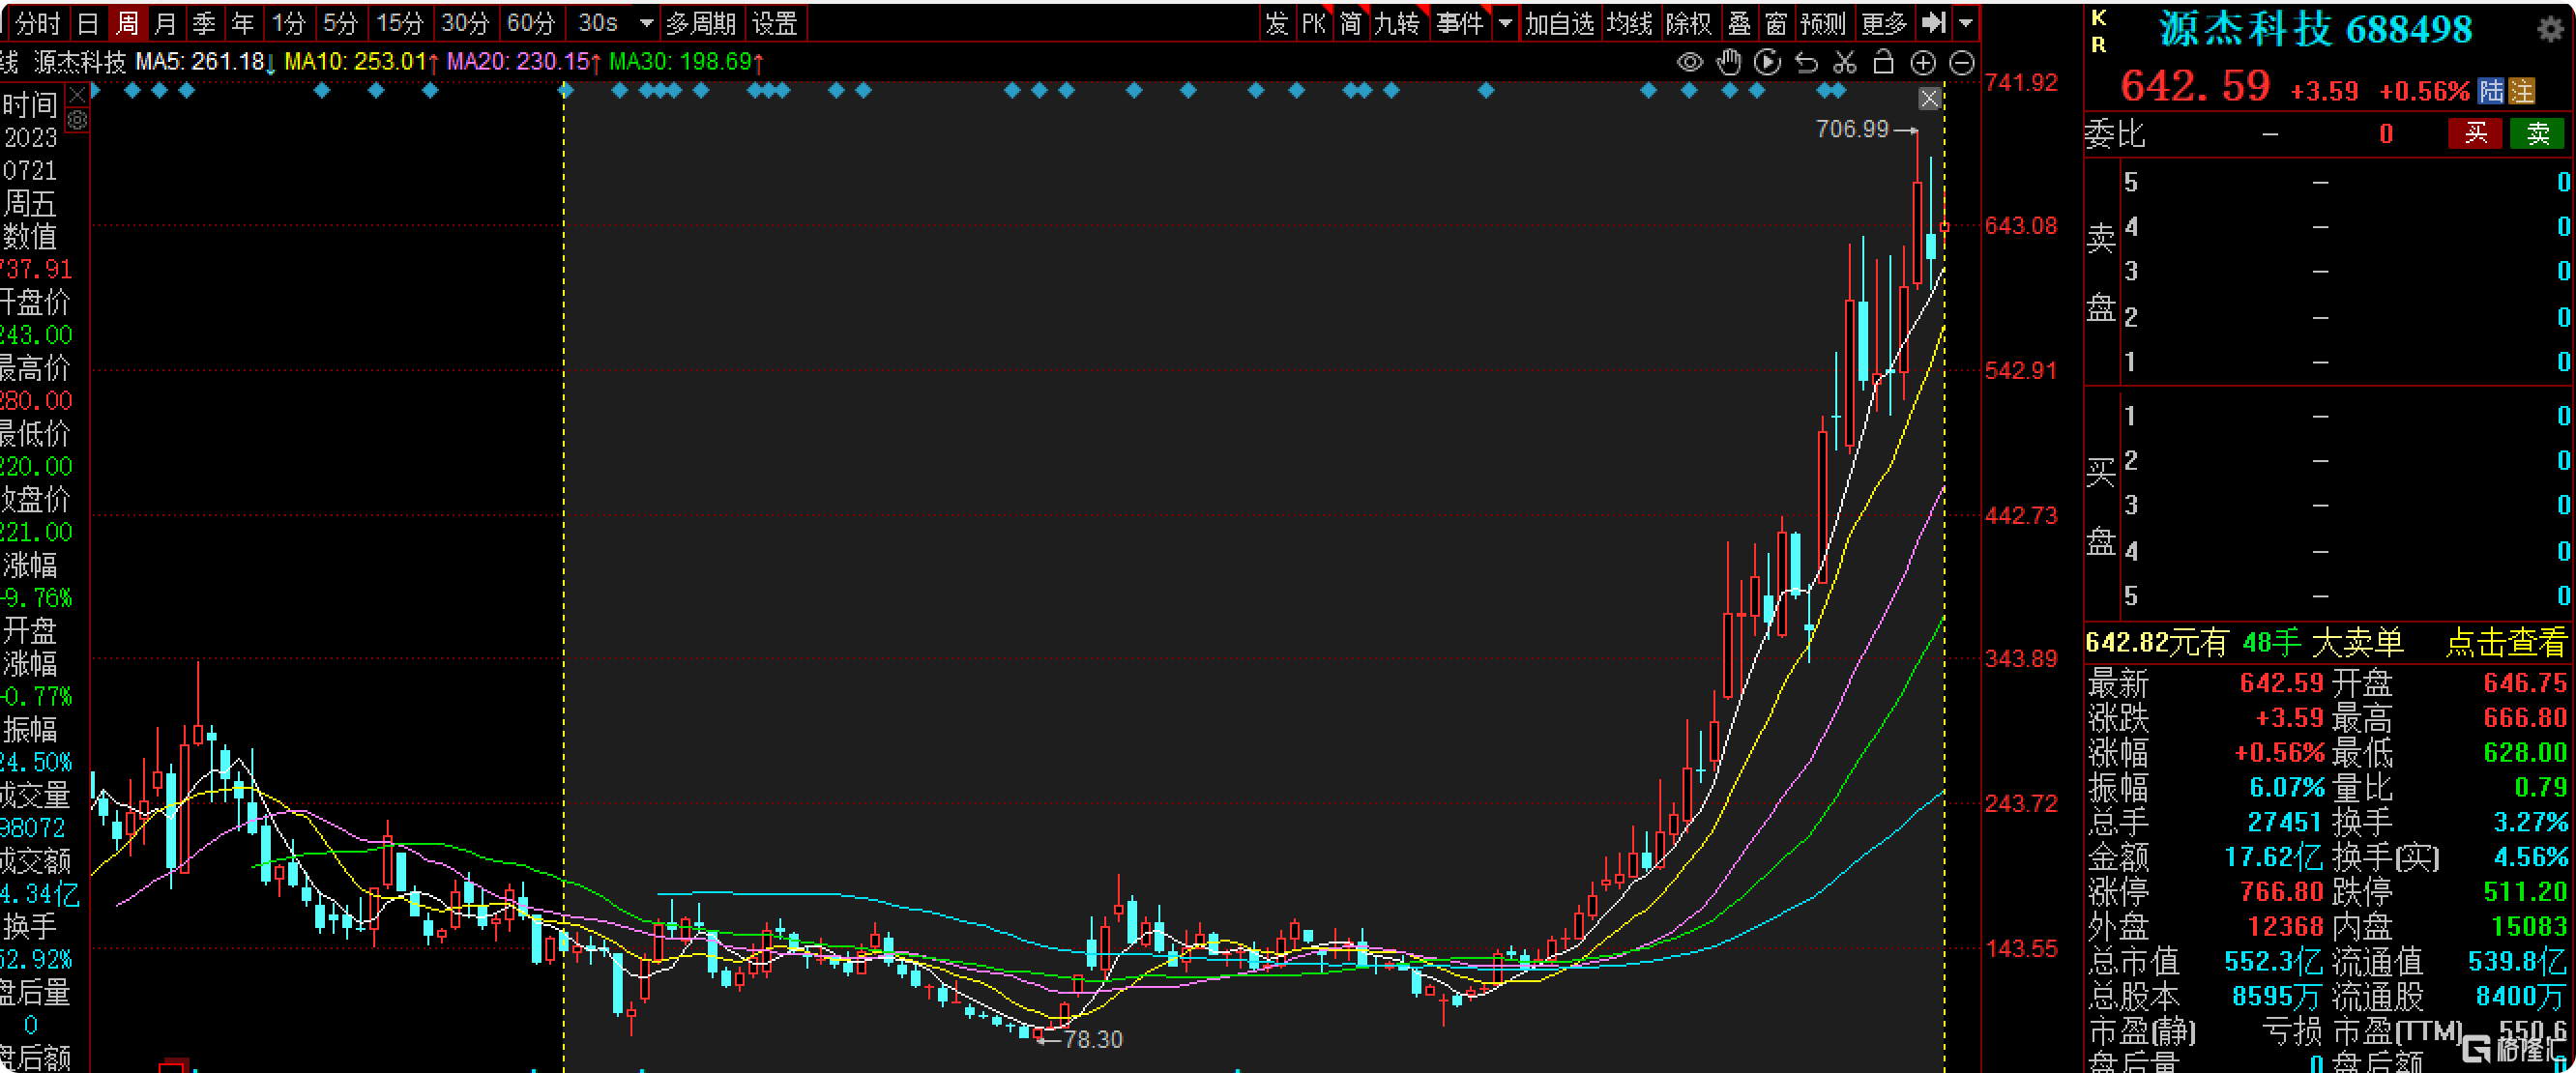This screenshot has width=2576, height=1073.
Task: Toggle the eye visibility icon above the chart
Action: pos(1689,63)
